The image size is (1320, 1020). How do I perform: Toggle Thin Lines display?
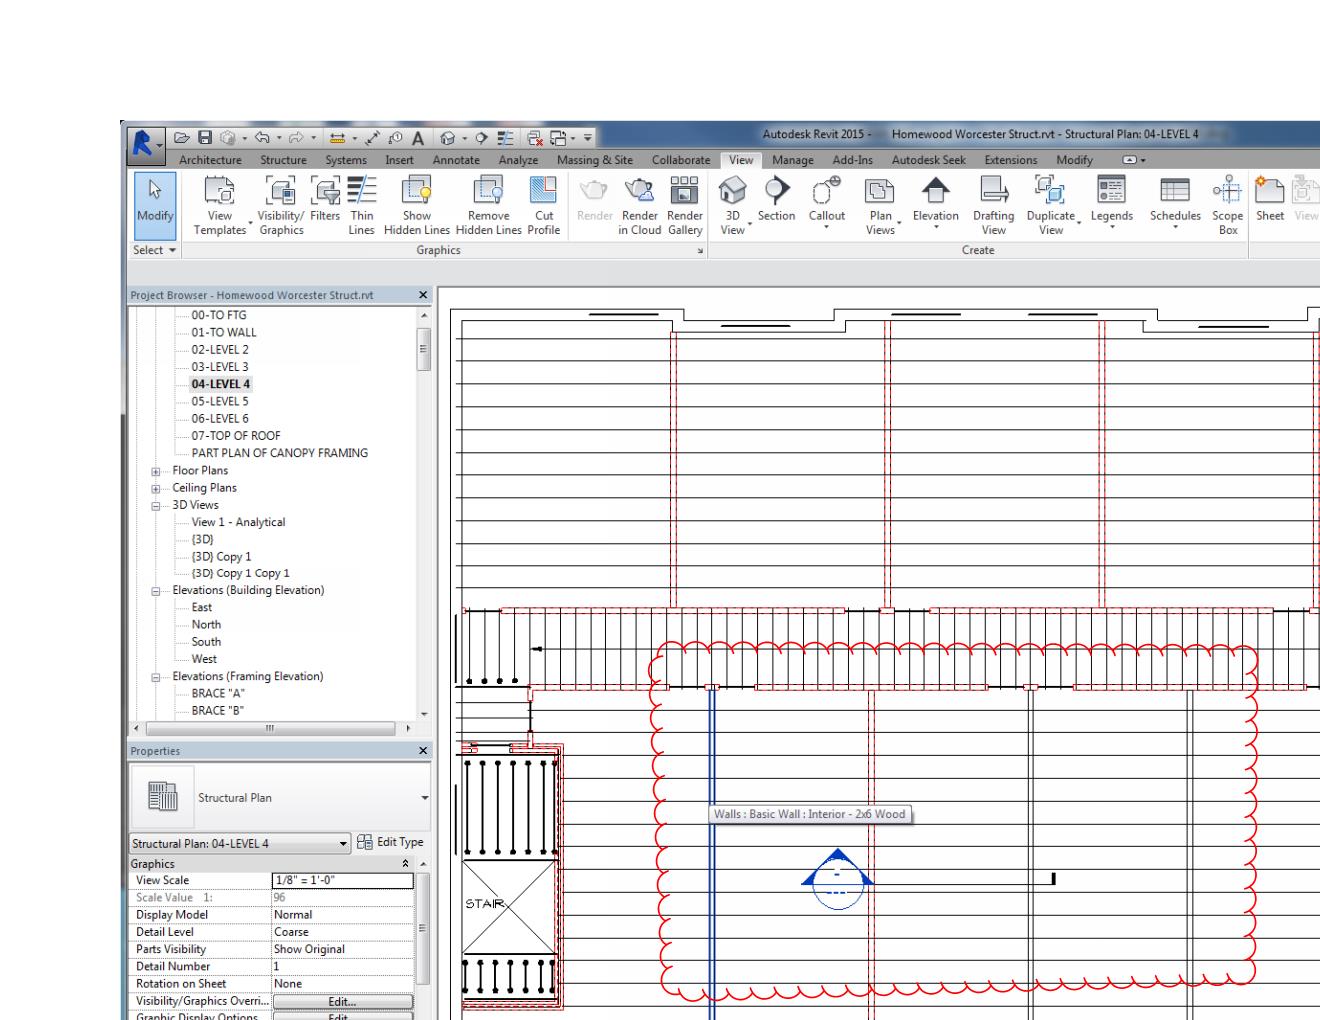click(x=362, y=200)
